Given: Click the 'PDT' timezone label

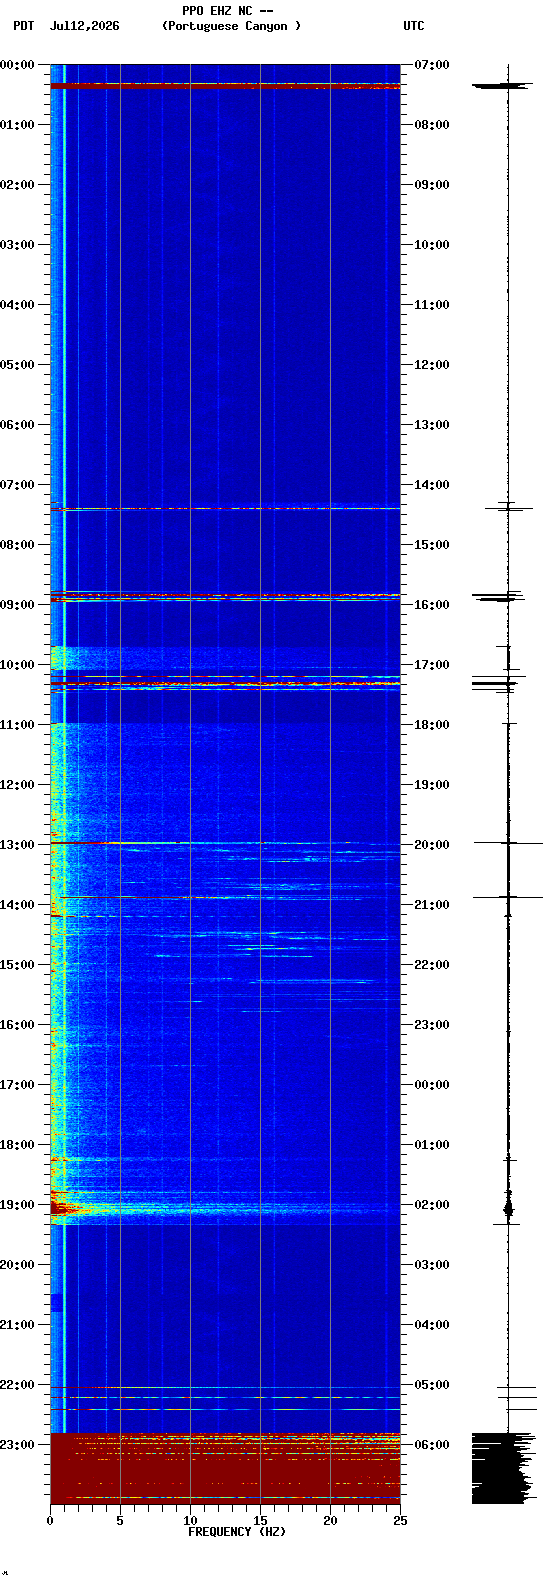Looking at the screenshot, I should click(x=23, y=26).
